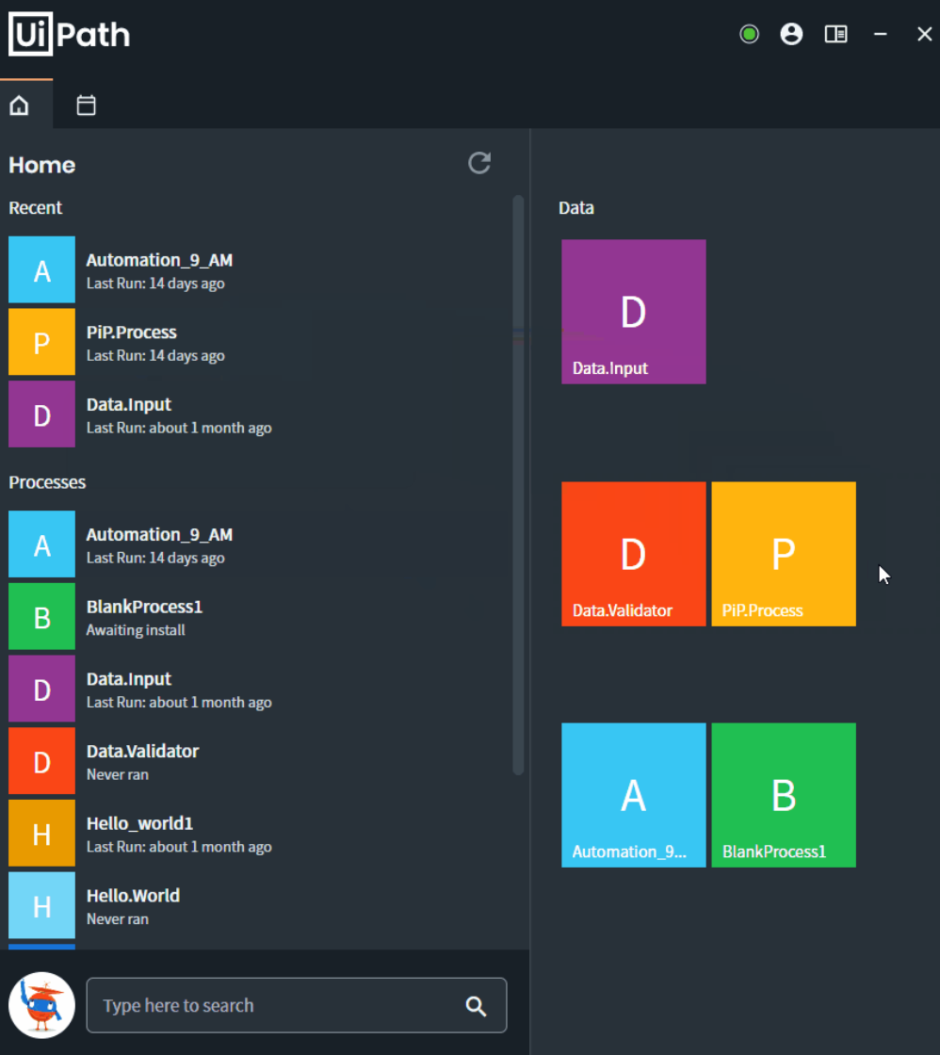Screen dimensions: 940x1055
Task: Click the purple Data.Input tile
Action: click(633, 311)
